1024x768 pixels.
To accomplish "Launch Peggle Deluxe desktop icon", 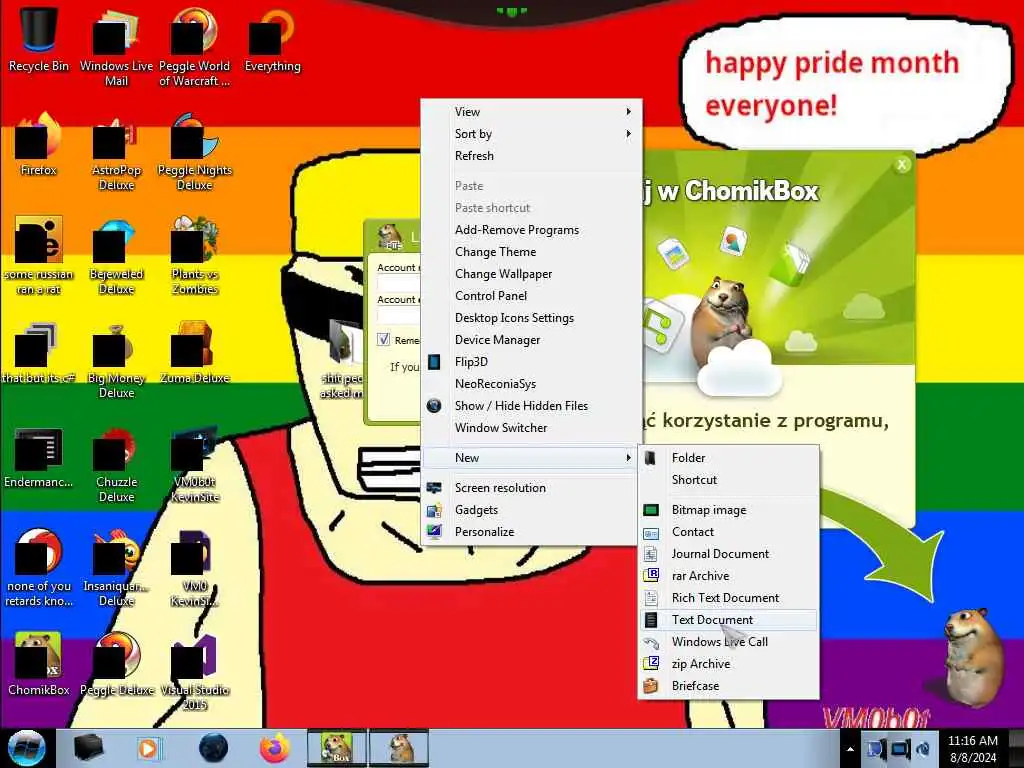I will [x=116, y=664].
